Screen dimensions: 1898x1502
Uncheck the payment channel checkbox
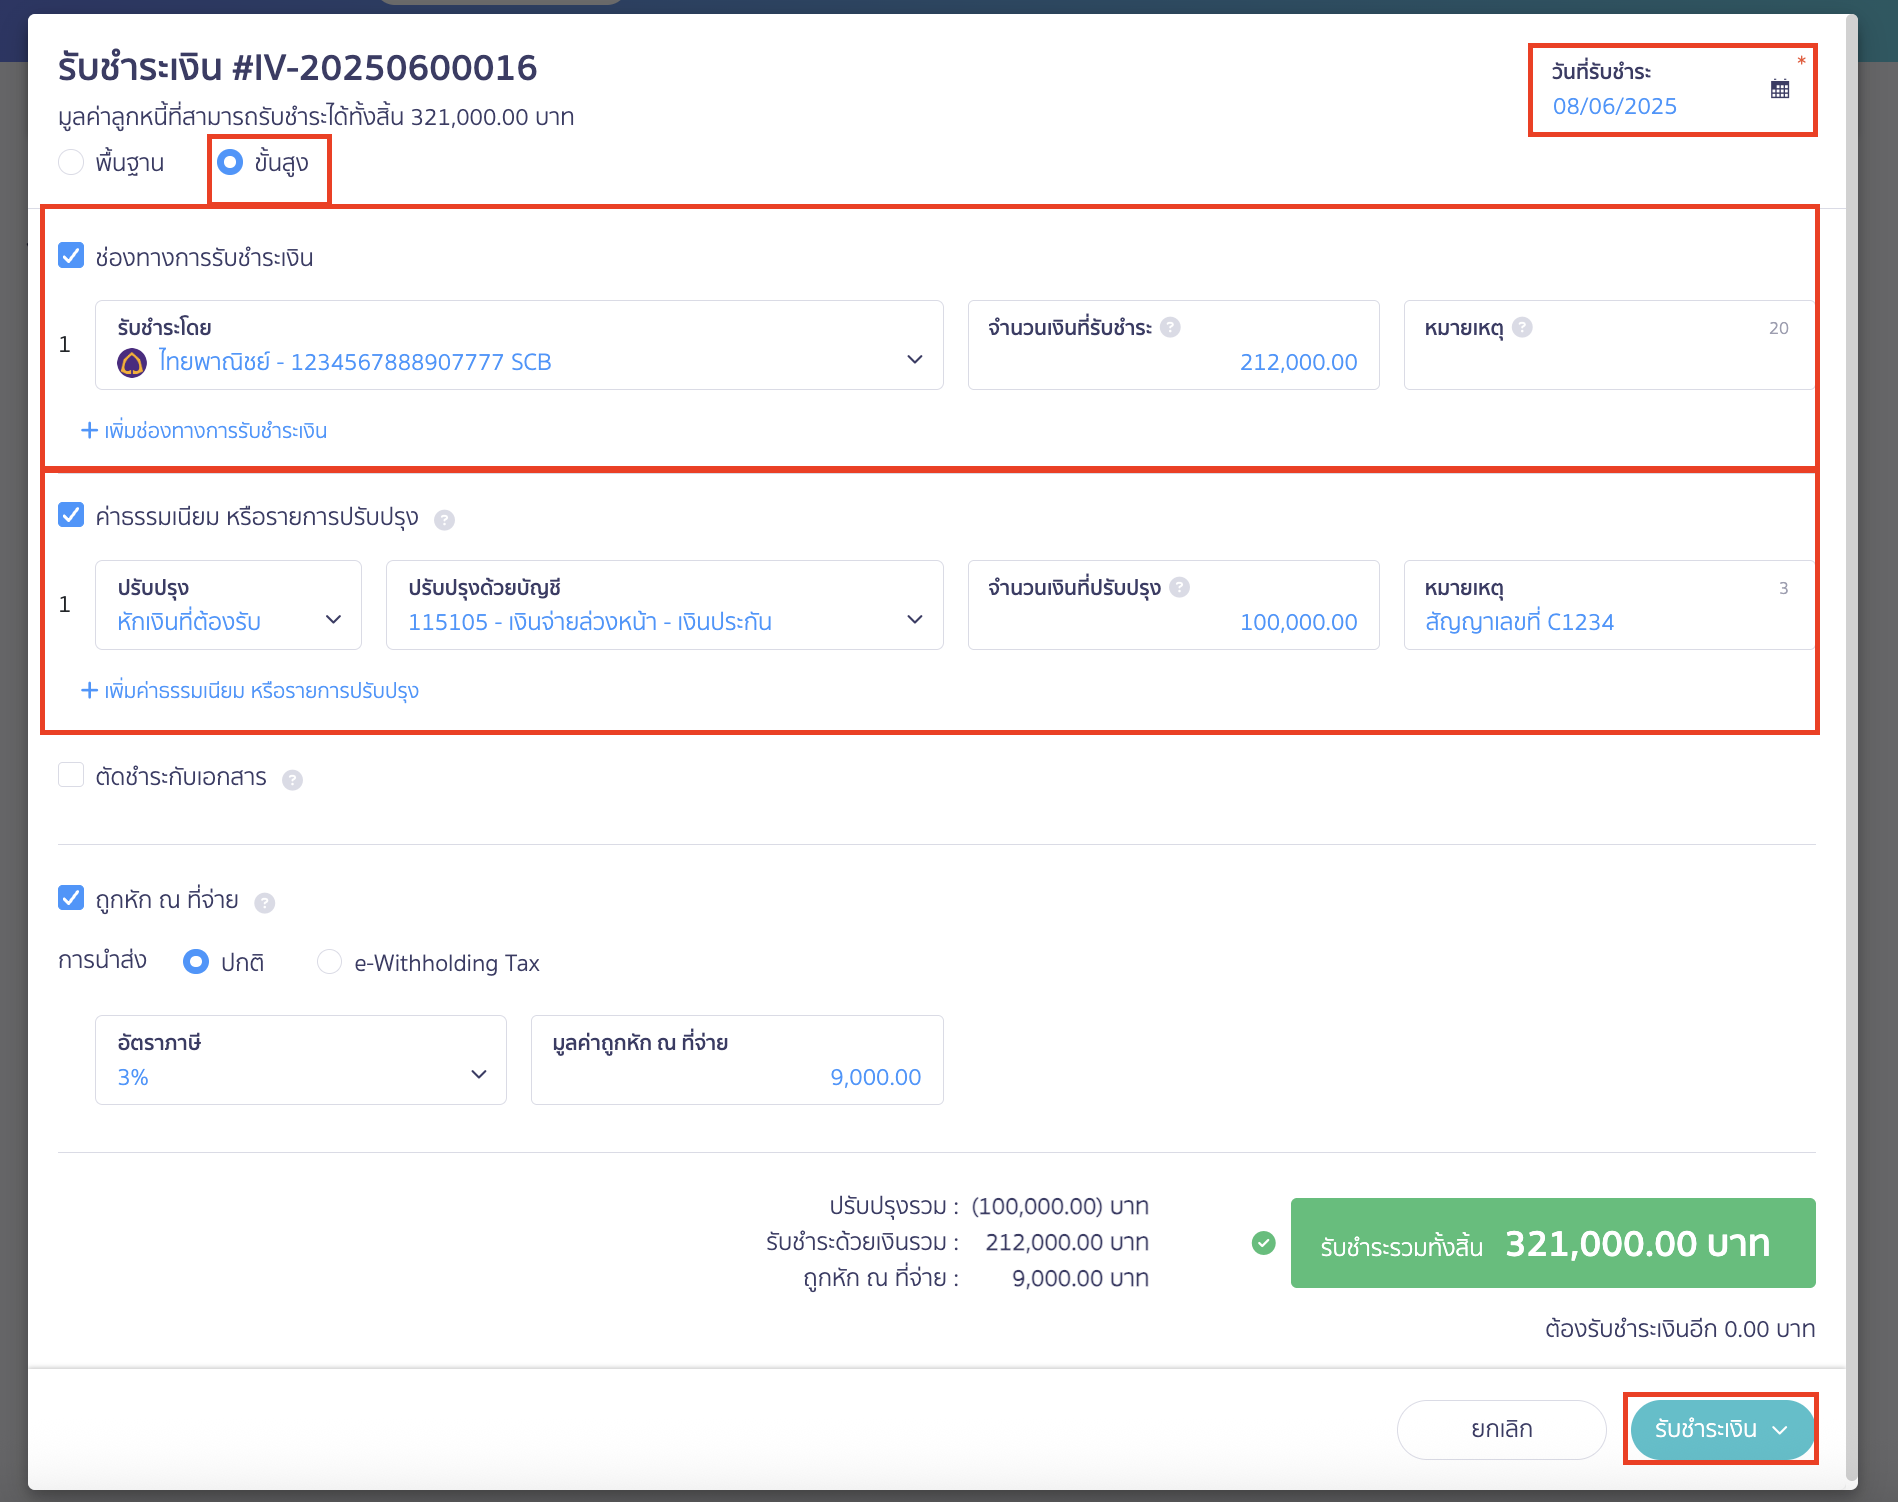71,256
